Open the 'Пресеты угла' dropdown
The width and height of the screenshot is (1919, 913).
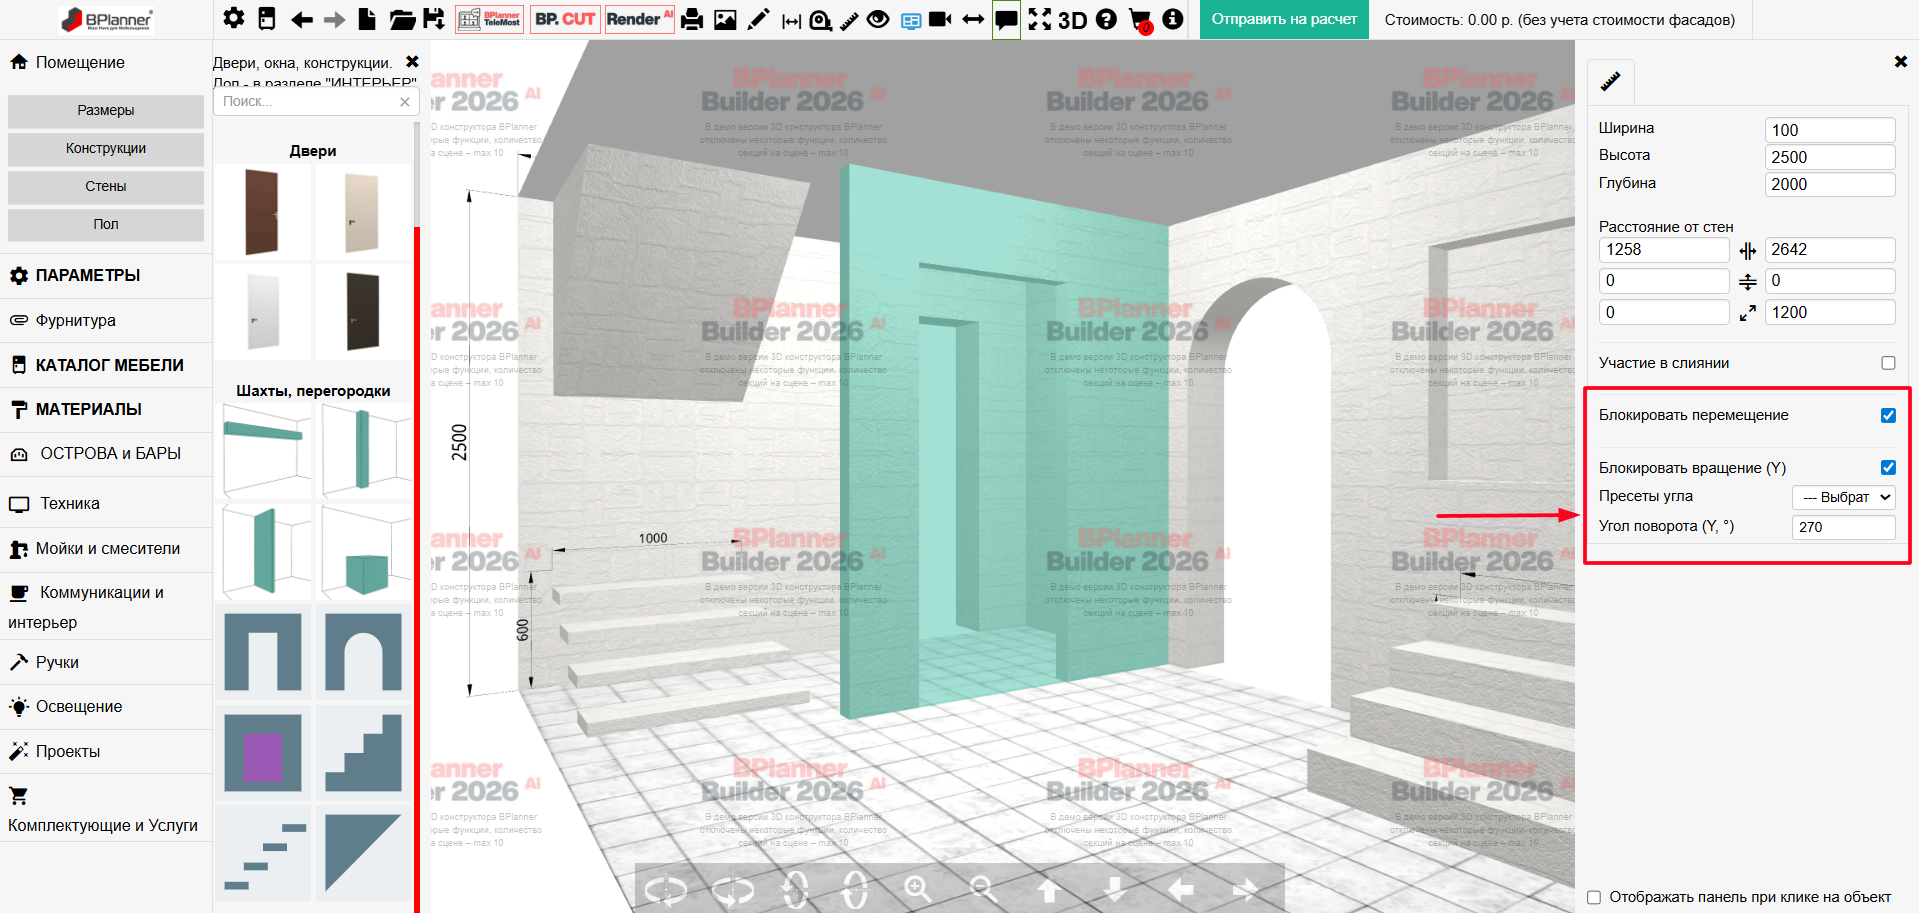pyautogui.click(x=1844, y=497)
